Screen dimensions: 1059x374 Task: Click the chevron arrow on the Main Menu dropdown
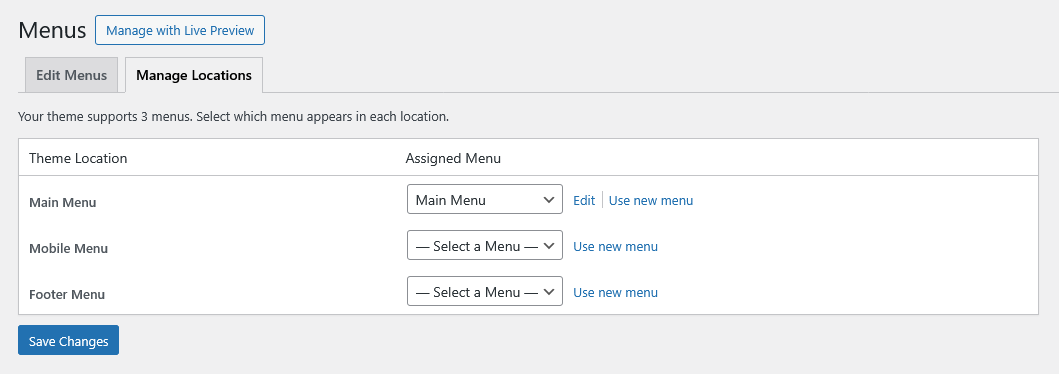pos(548,200)
